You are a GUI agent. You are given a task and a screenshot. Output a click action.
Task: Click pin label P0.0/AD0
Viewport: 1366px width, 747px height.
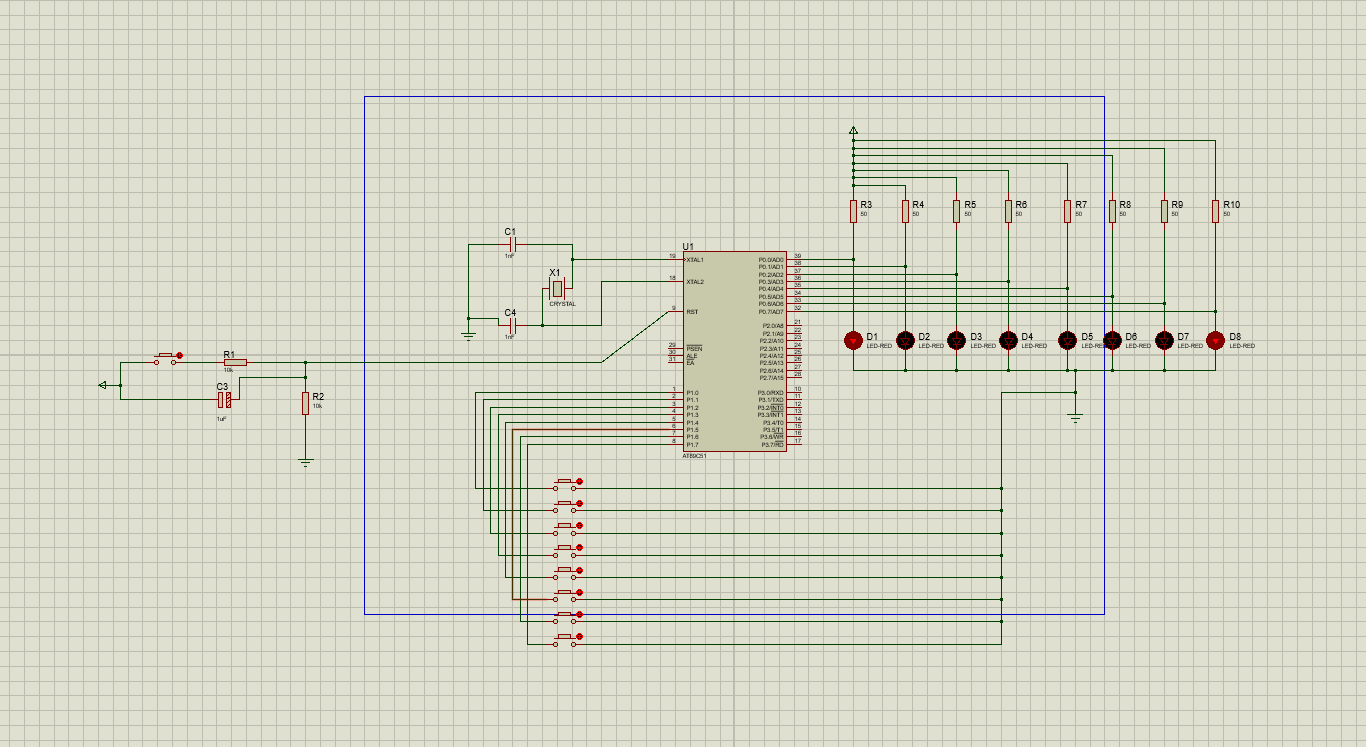coord(771,260)
